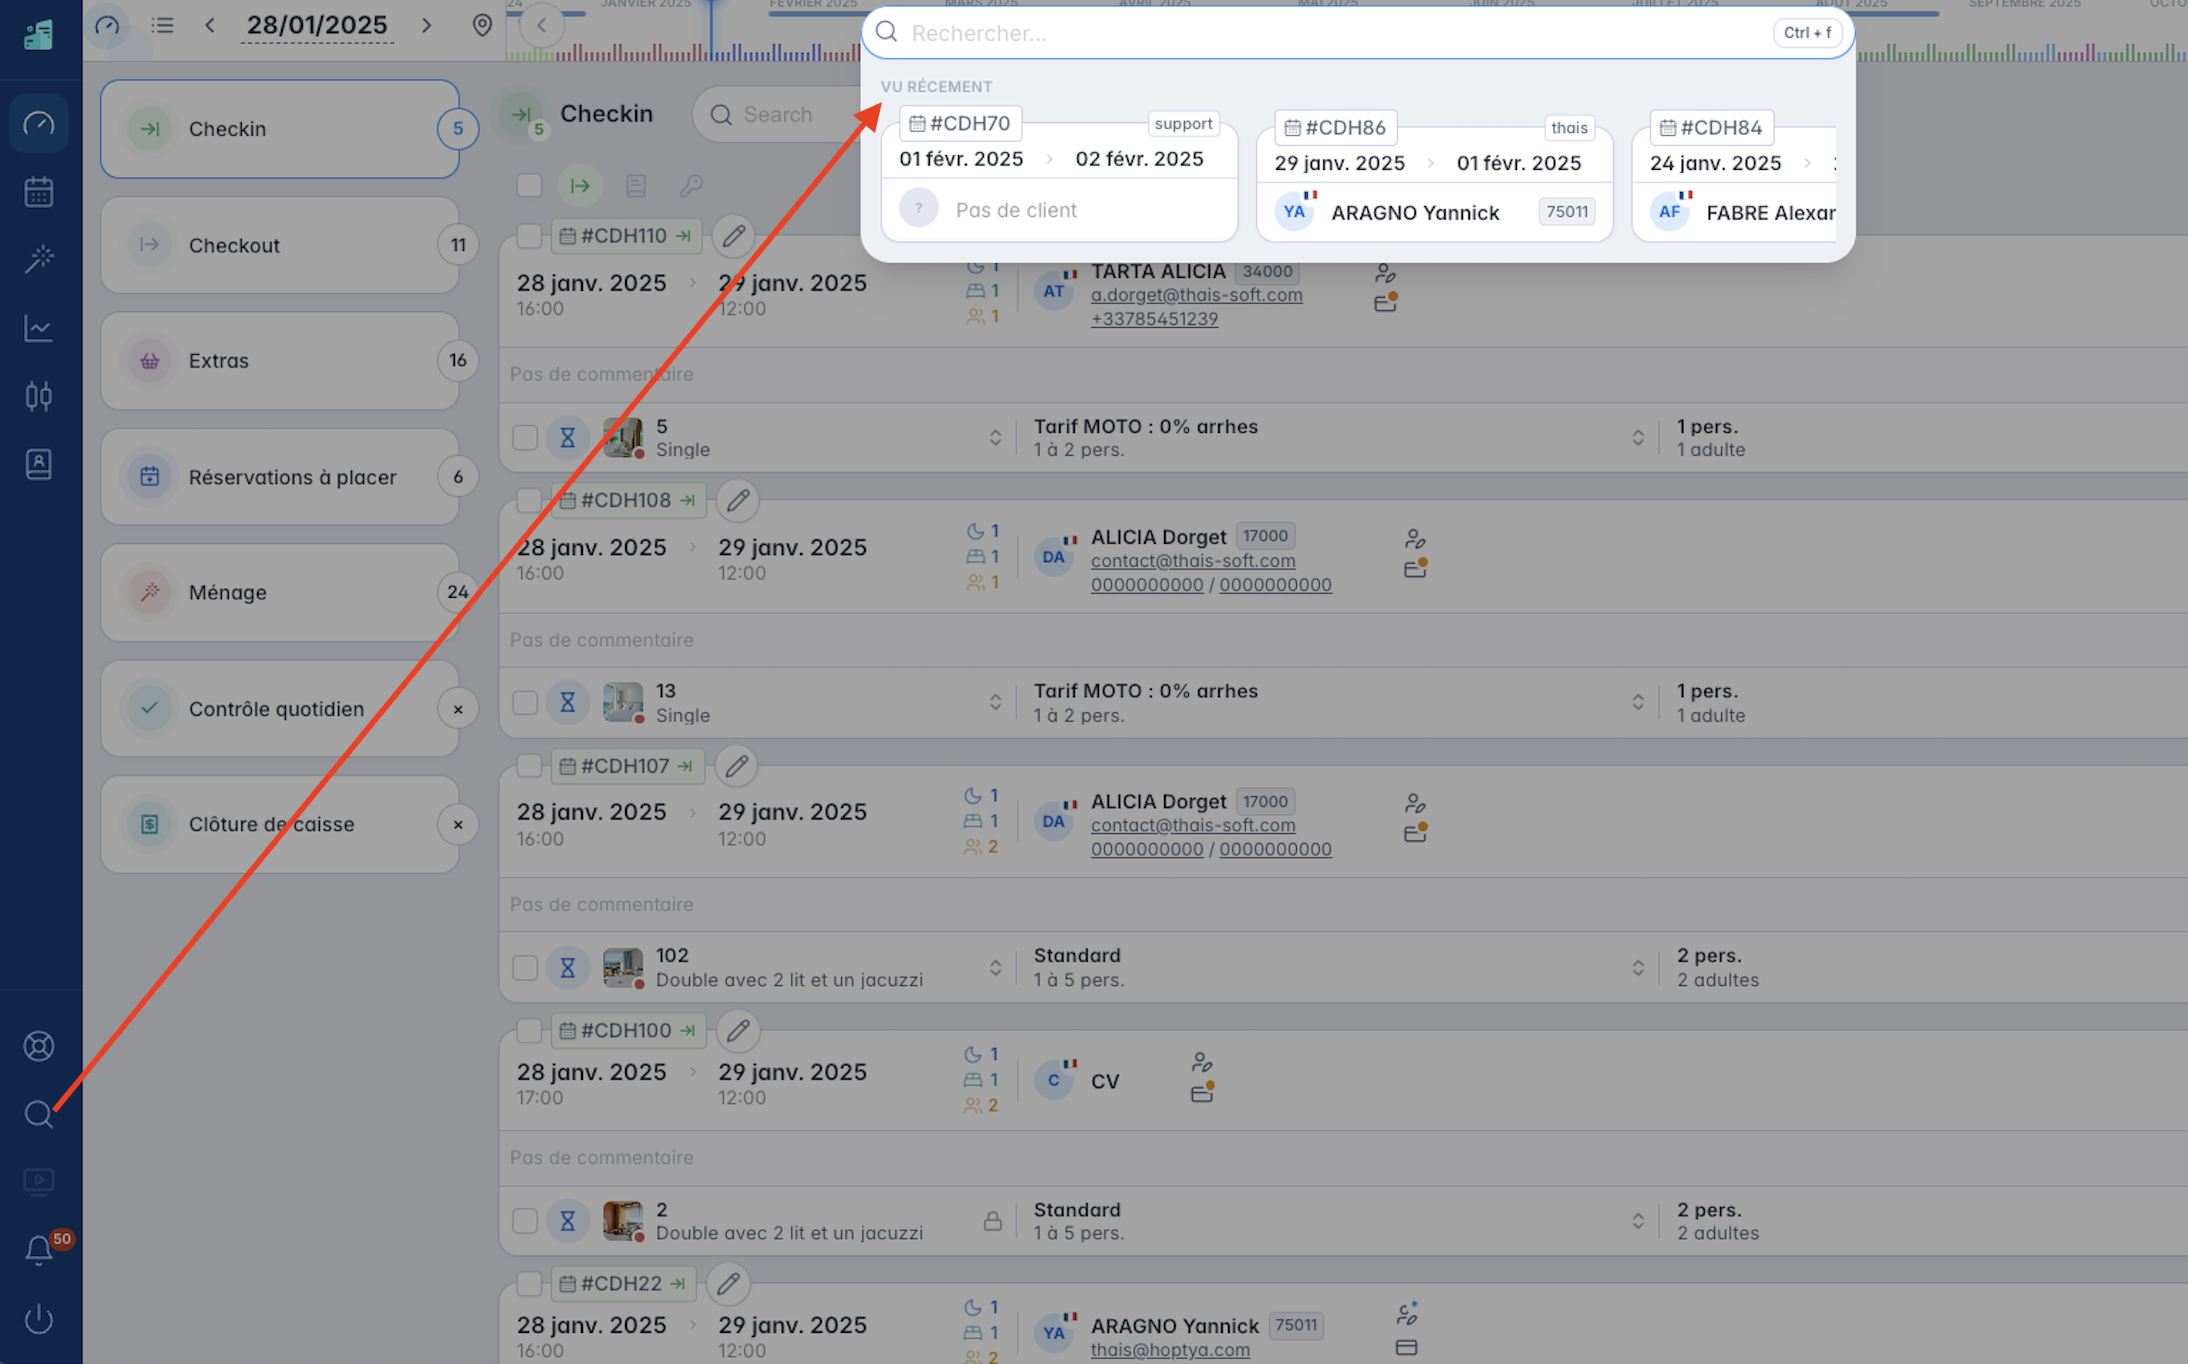Expand room selector for room 102
Screen dimensions: 2188x1364
[x=995, y=967]
